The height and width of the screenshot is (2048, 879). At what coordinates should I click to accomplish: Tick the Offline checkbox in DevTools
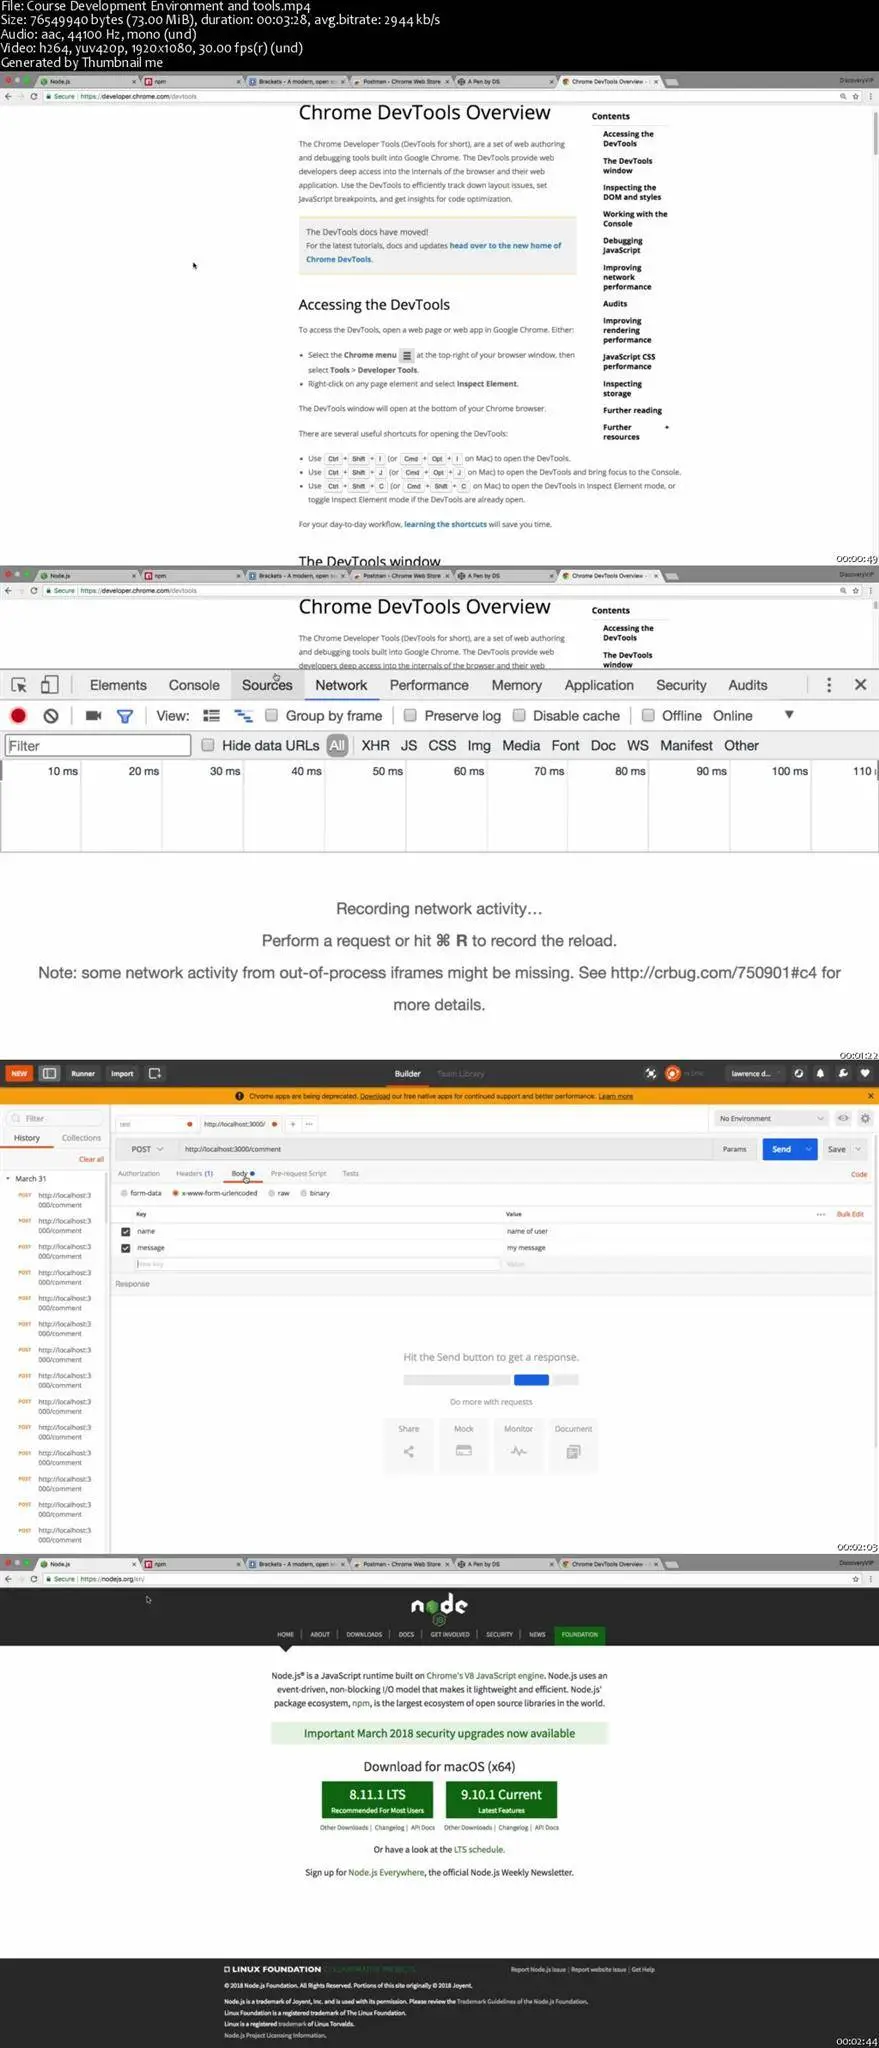coord(648,716)
